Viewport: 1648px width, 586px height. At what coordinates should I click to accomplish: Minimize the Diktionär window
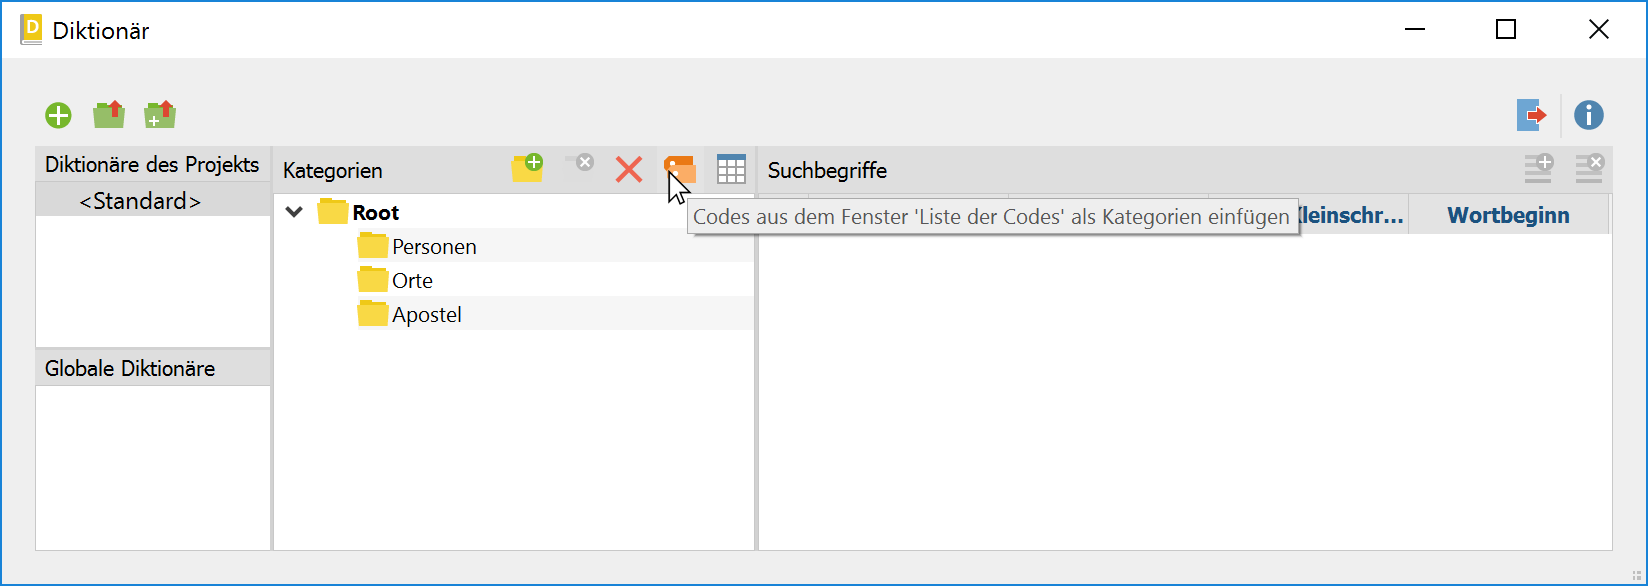point(1414,30)
